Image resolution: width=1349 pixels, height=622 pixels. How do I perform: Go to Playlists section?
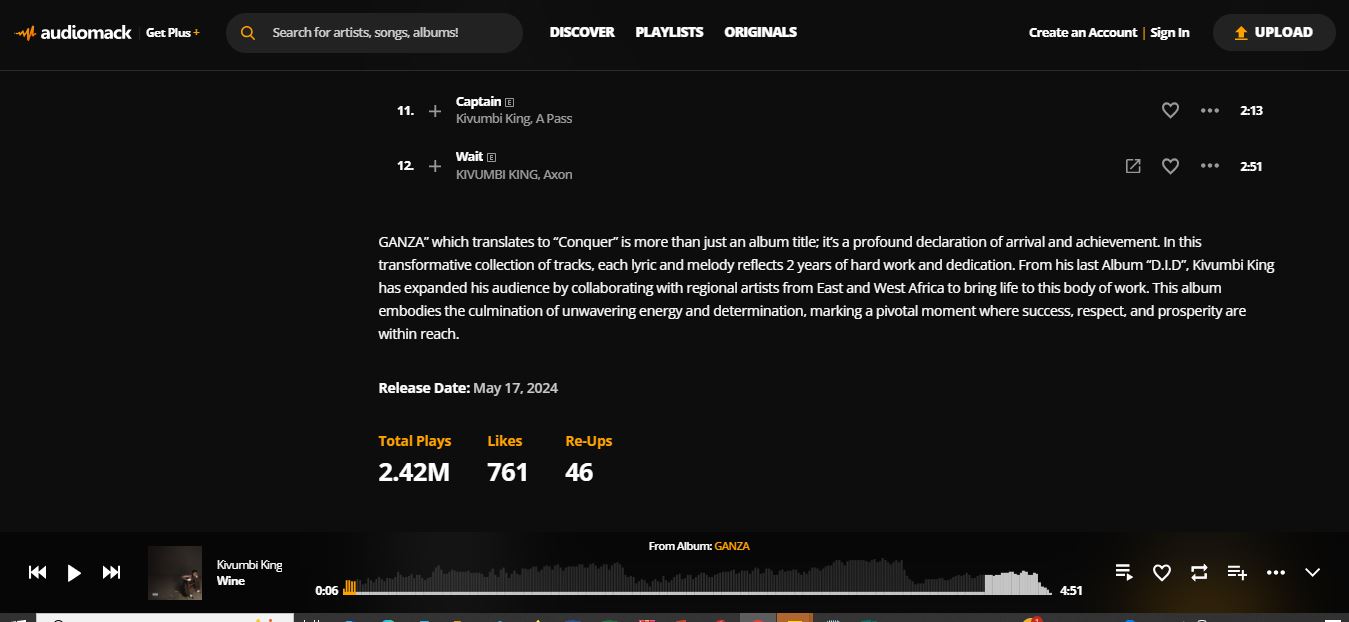pyautogui.click(x=669, y=32)
